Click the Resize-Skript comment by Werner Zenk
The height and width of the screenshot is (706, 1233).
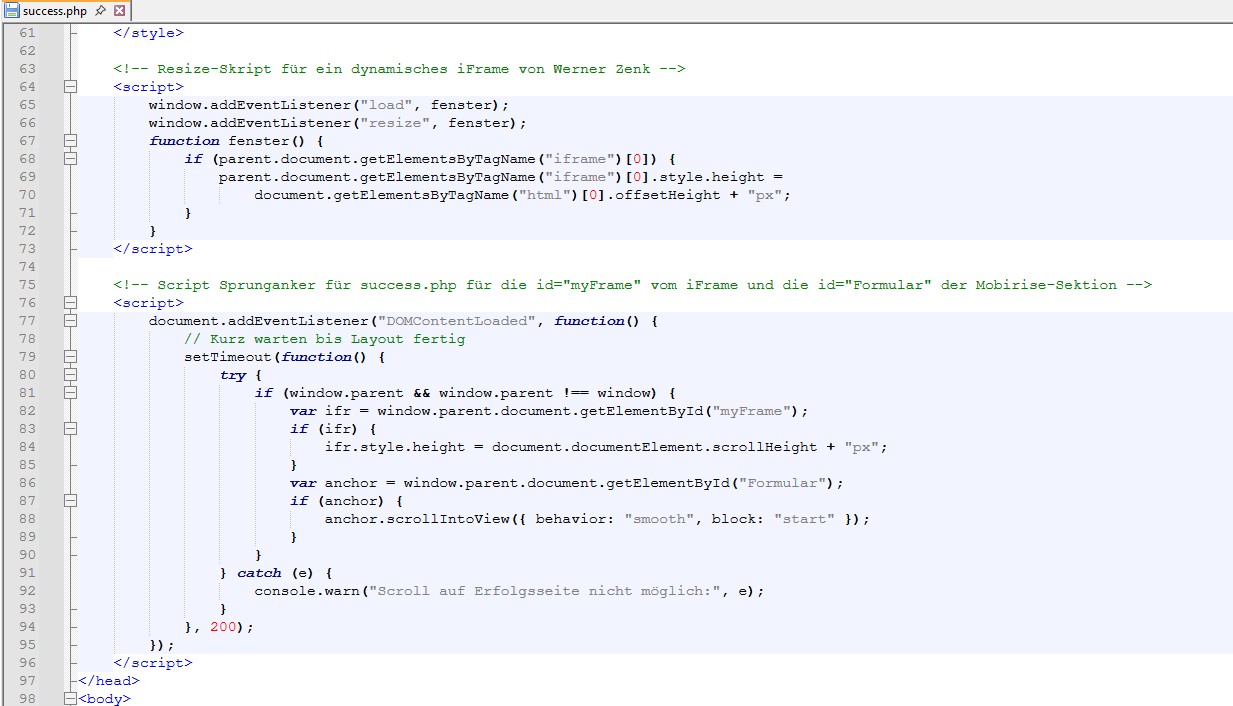coord(399,69)
